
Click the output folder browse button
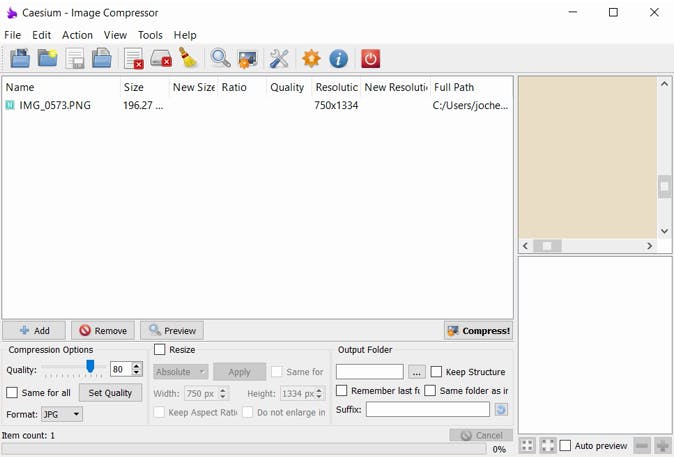(417, 372)
